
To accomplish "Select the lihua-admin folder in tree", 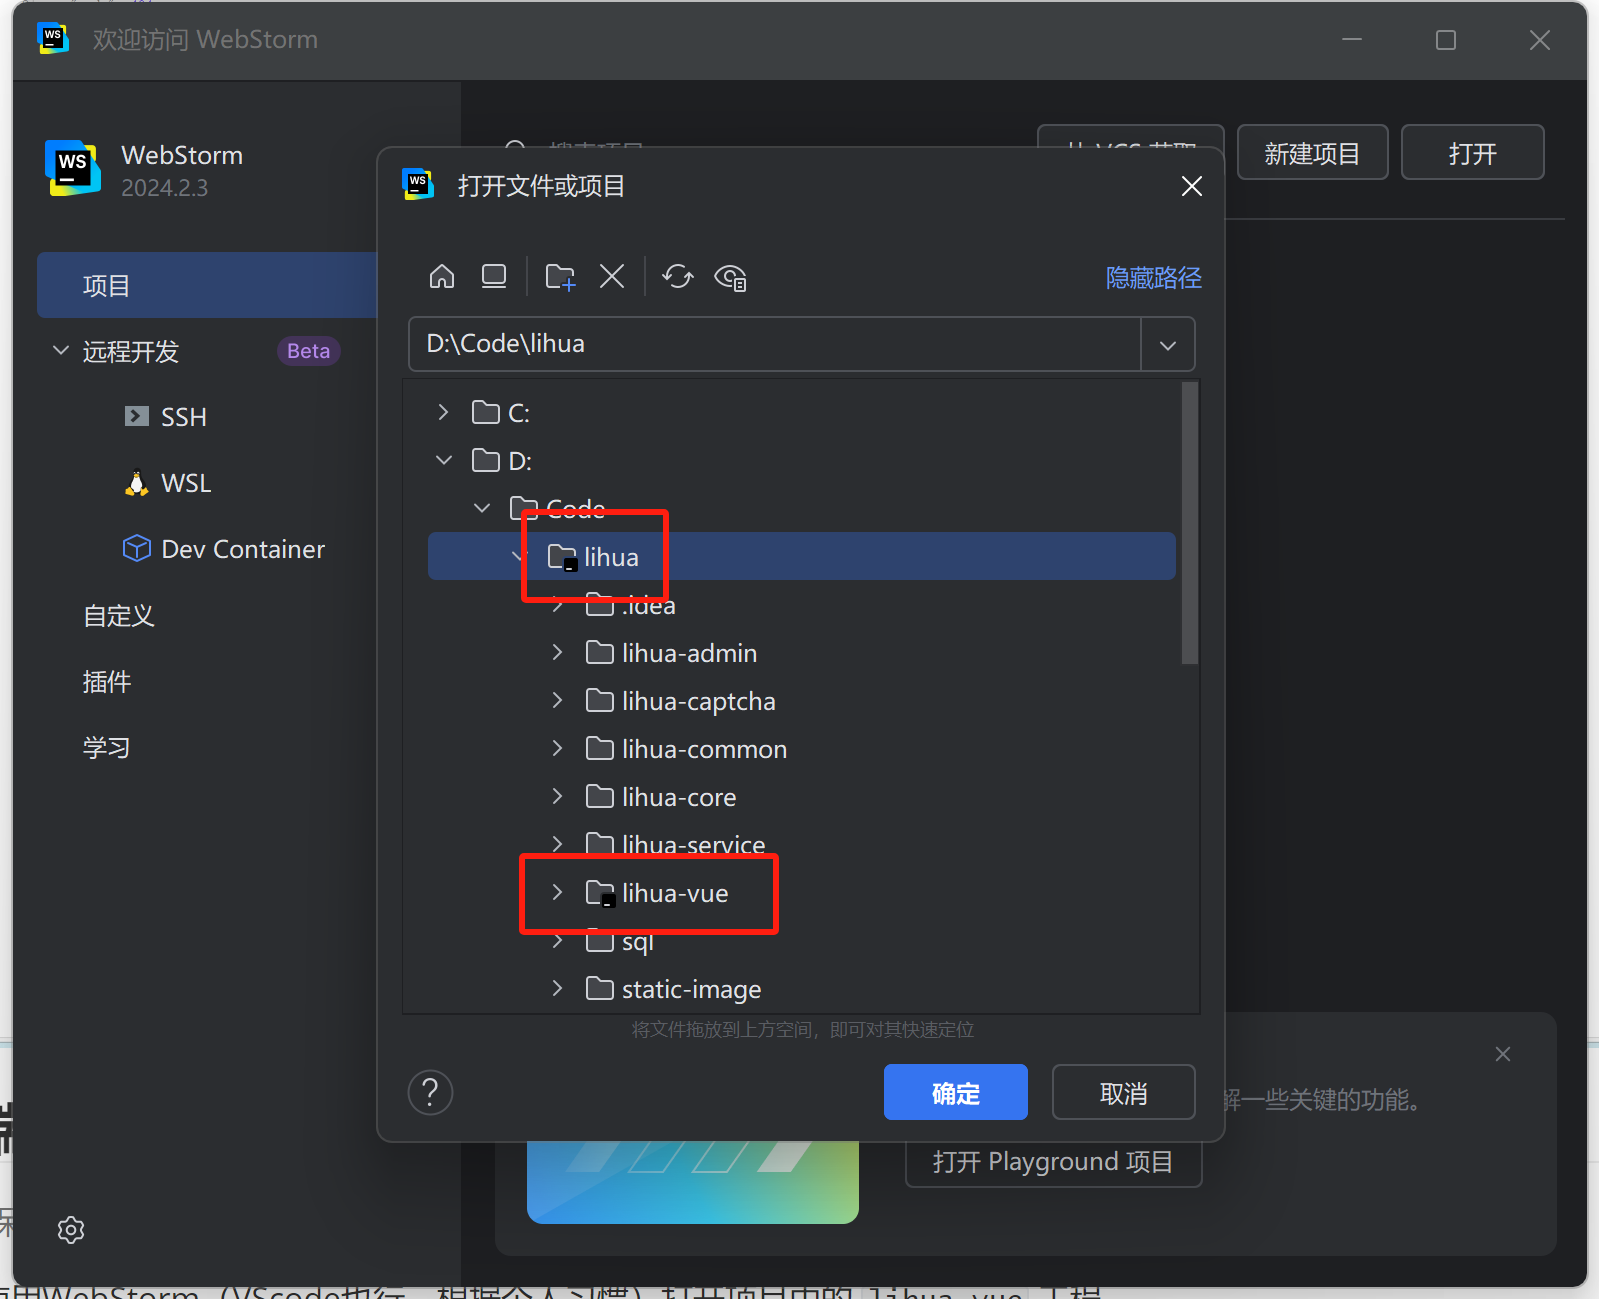I will (x=688, y=653).
